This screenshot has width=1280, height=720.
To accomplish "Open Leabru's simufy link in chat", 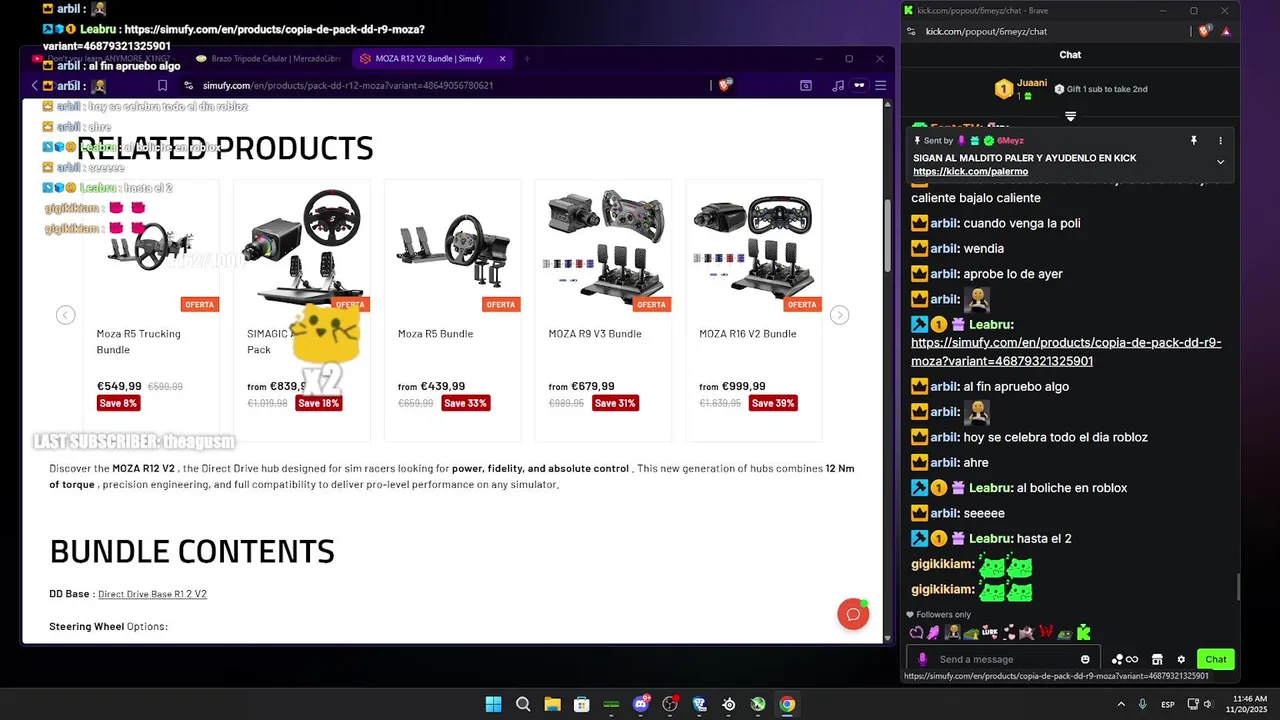I will pos(1066,351).
